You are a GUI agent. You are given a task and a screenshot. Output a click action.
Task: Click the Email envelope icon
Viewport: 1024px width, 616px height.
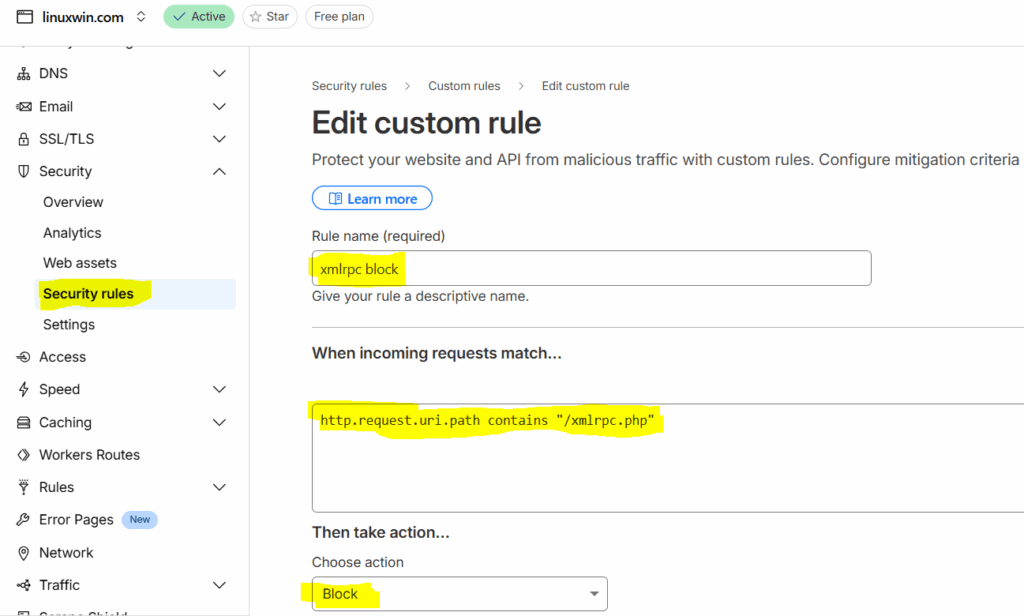coord(24,106)
